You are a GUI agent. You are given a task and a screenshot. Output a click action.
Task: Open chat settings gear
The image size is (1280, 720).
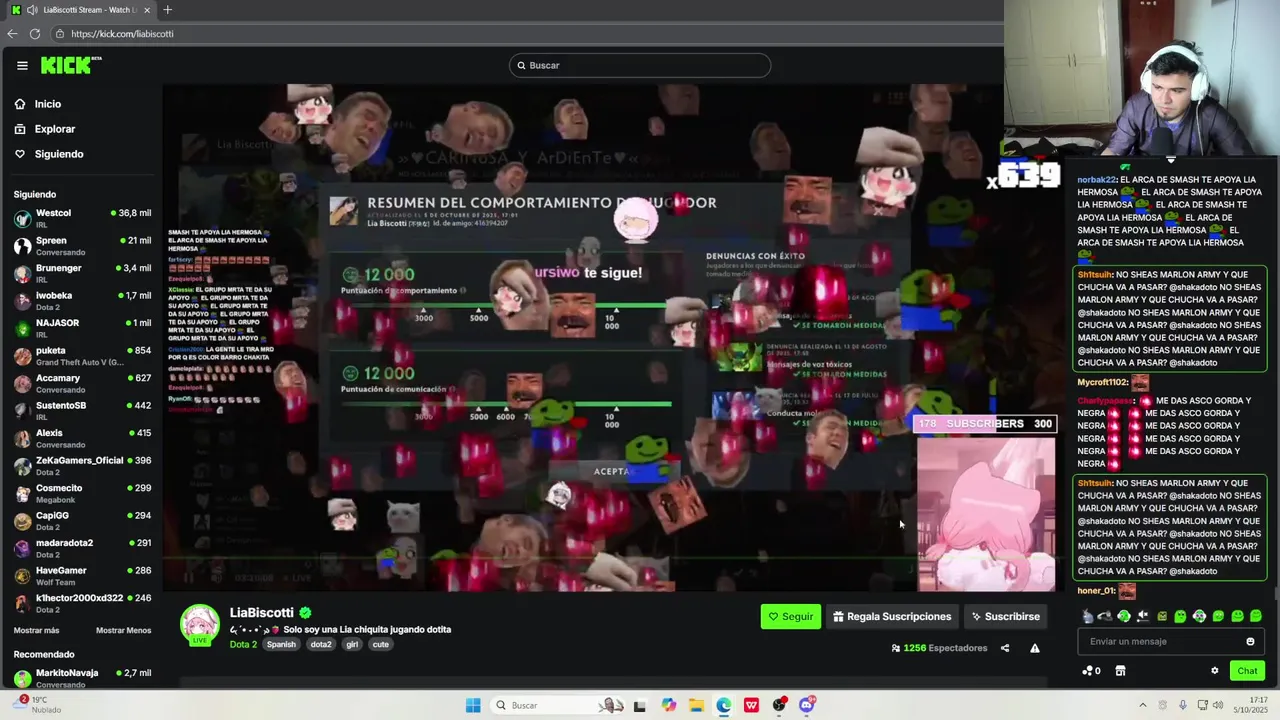click(1215, 671)
